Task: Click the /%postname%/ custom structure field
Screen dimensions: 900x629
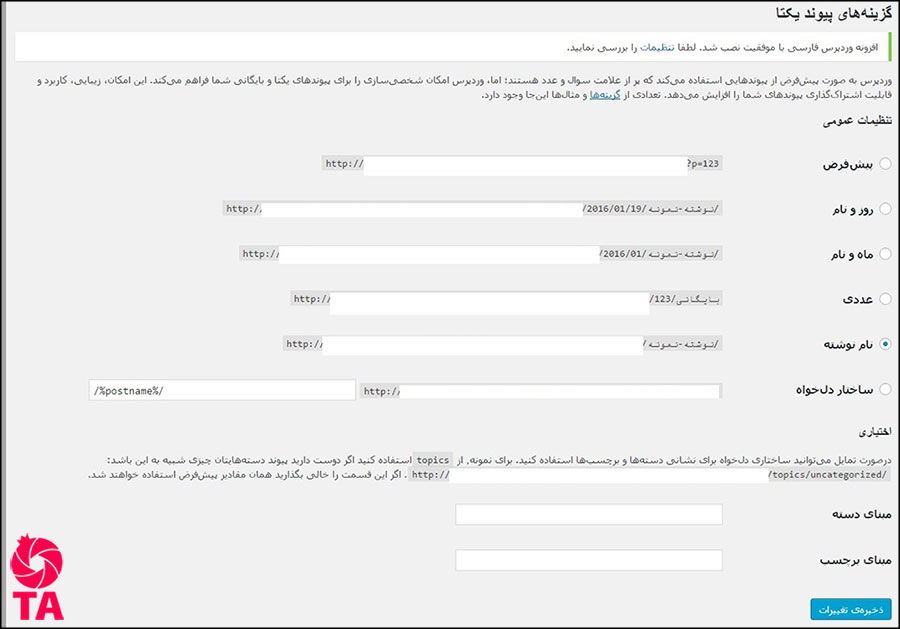Action: [x=221, y=390]
